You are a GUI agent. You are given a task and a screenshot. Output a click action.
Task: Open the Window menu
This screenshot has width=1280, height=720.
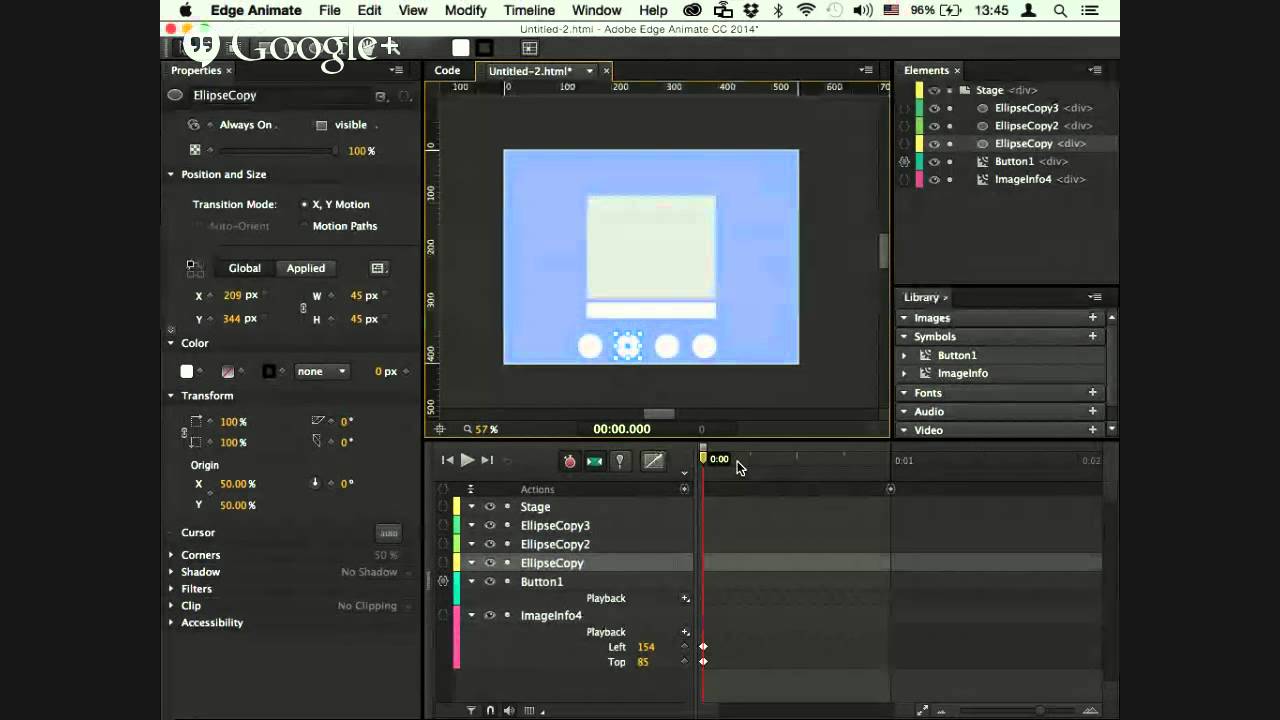pos(597,10)
